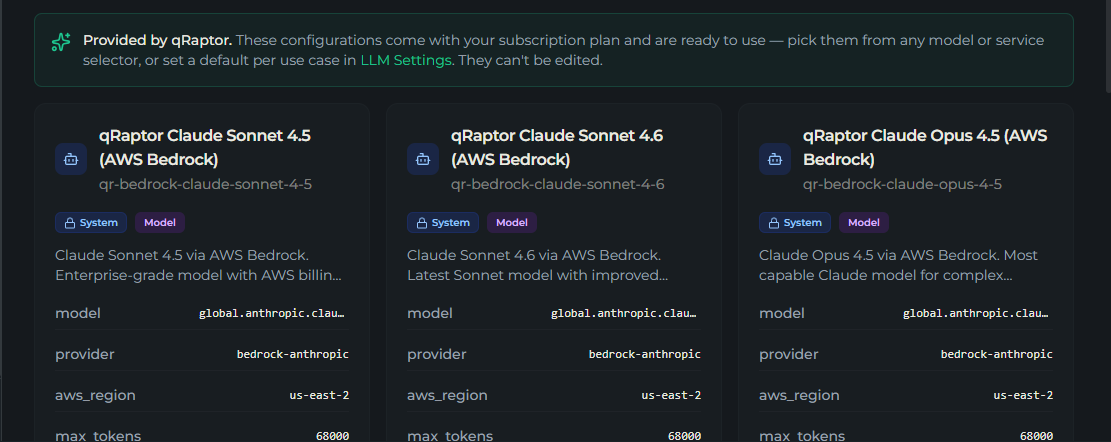Select title qRaptor Claude Sonnet 4.5 (AWS Bedrock)
Viewport: 1111px width, 442px height.
point(205,147)
